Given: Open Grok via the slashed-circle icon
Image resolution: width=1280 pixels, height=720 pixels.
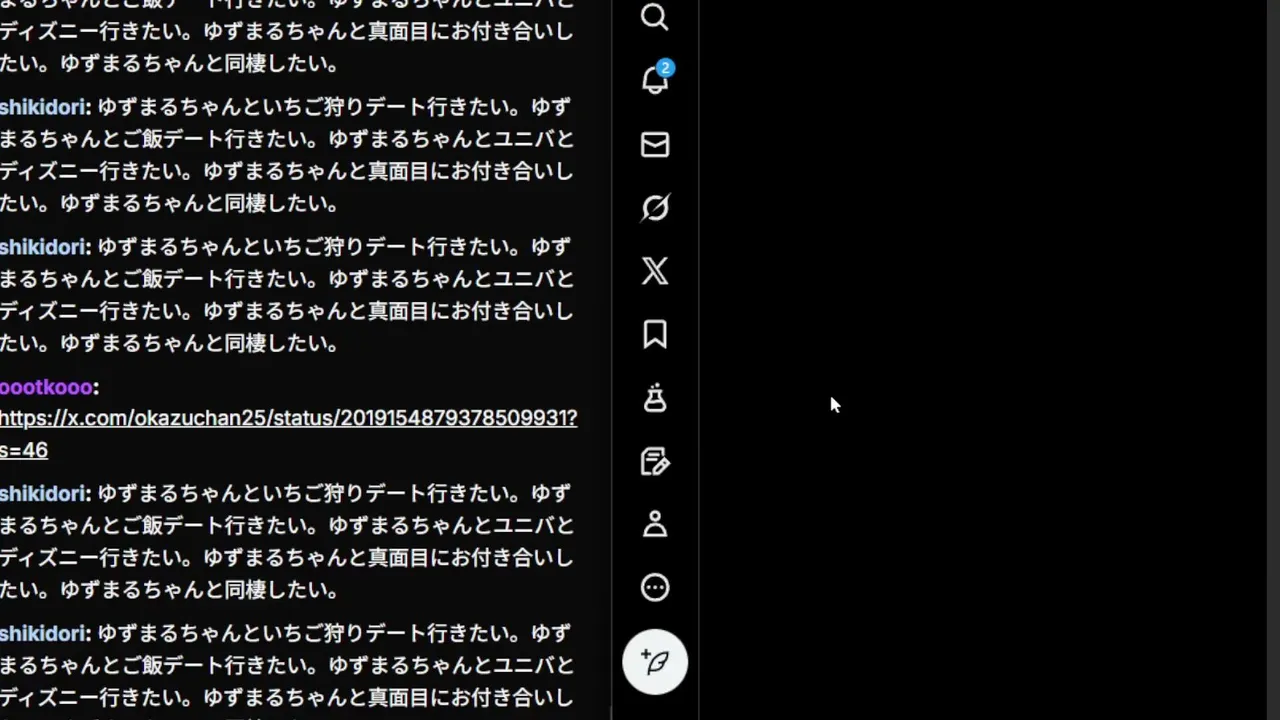Looking at the screenshot, I should click(655, 208).
